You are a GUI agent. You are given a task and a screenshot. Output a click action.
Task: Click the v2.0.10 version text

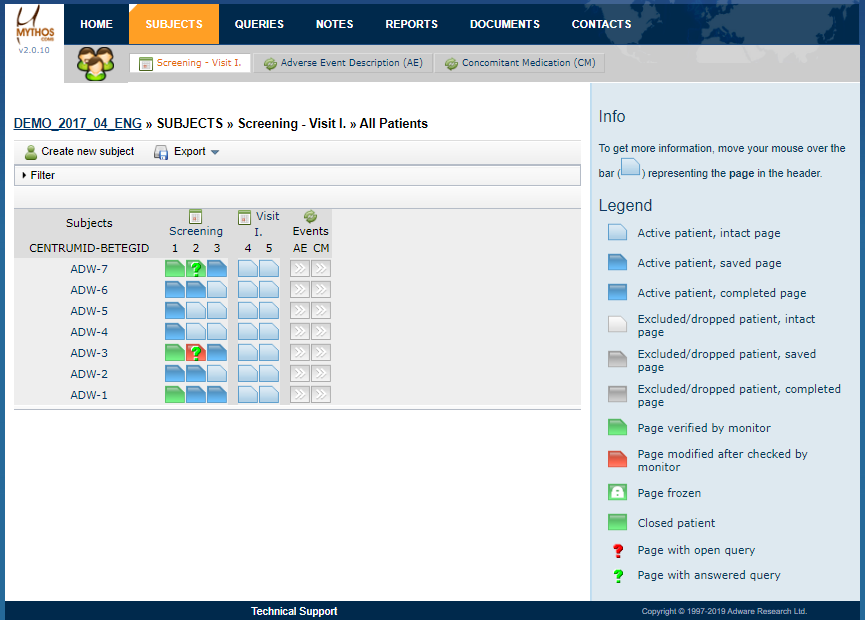point(34,50)
